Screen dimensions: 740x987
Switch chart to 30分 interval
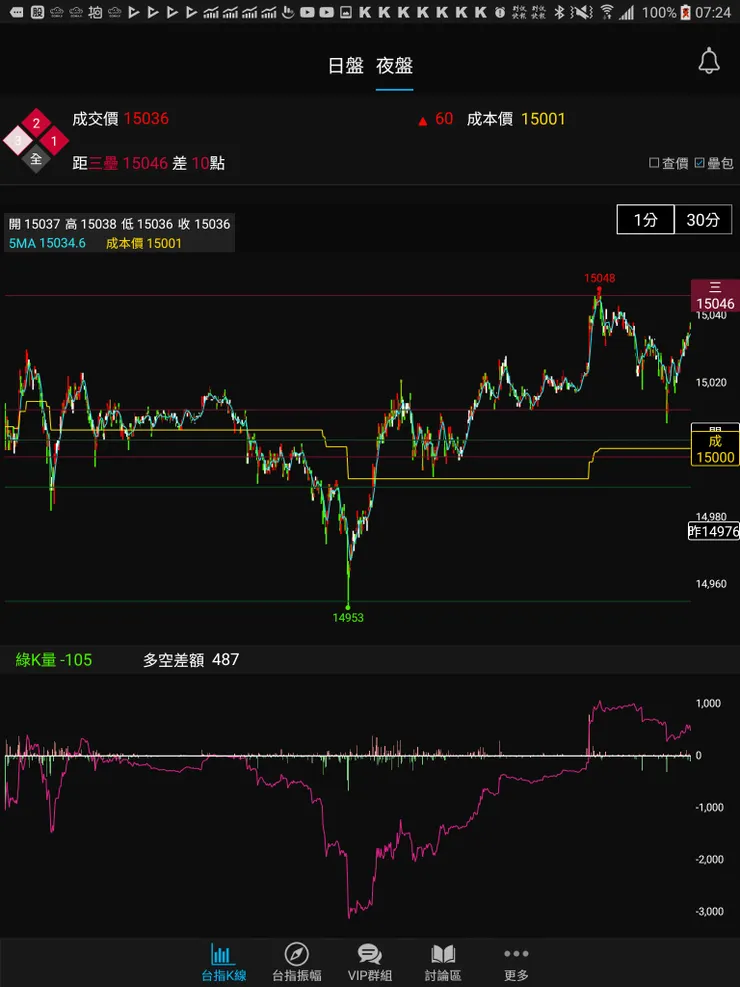pyautogui.click(x=703, y=220)
